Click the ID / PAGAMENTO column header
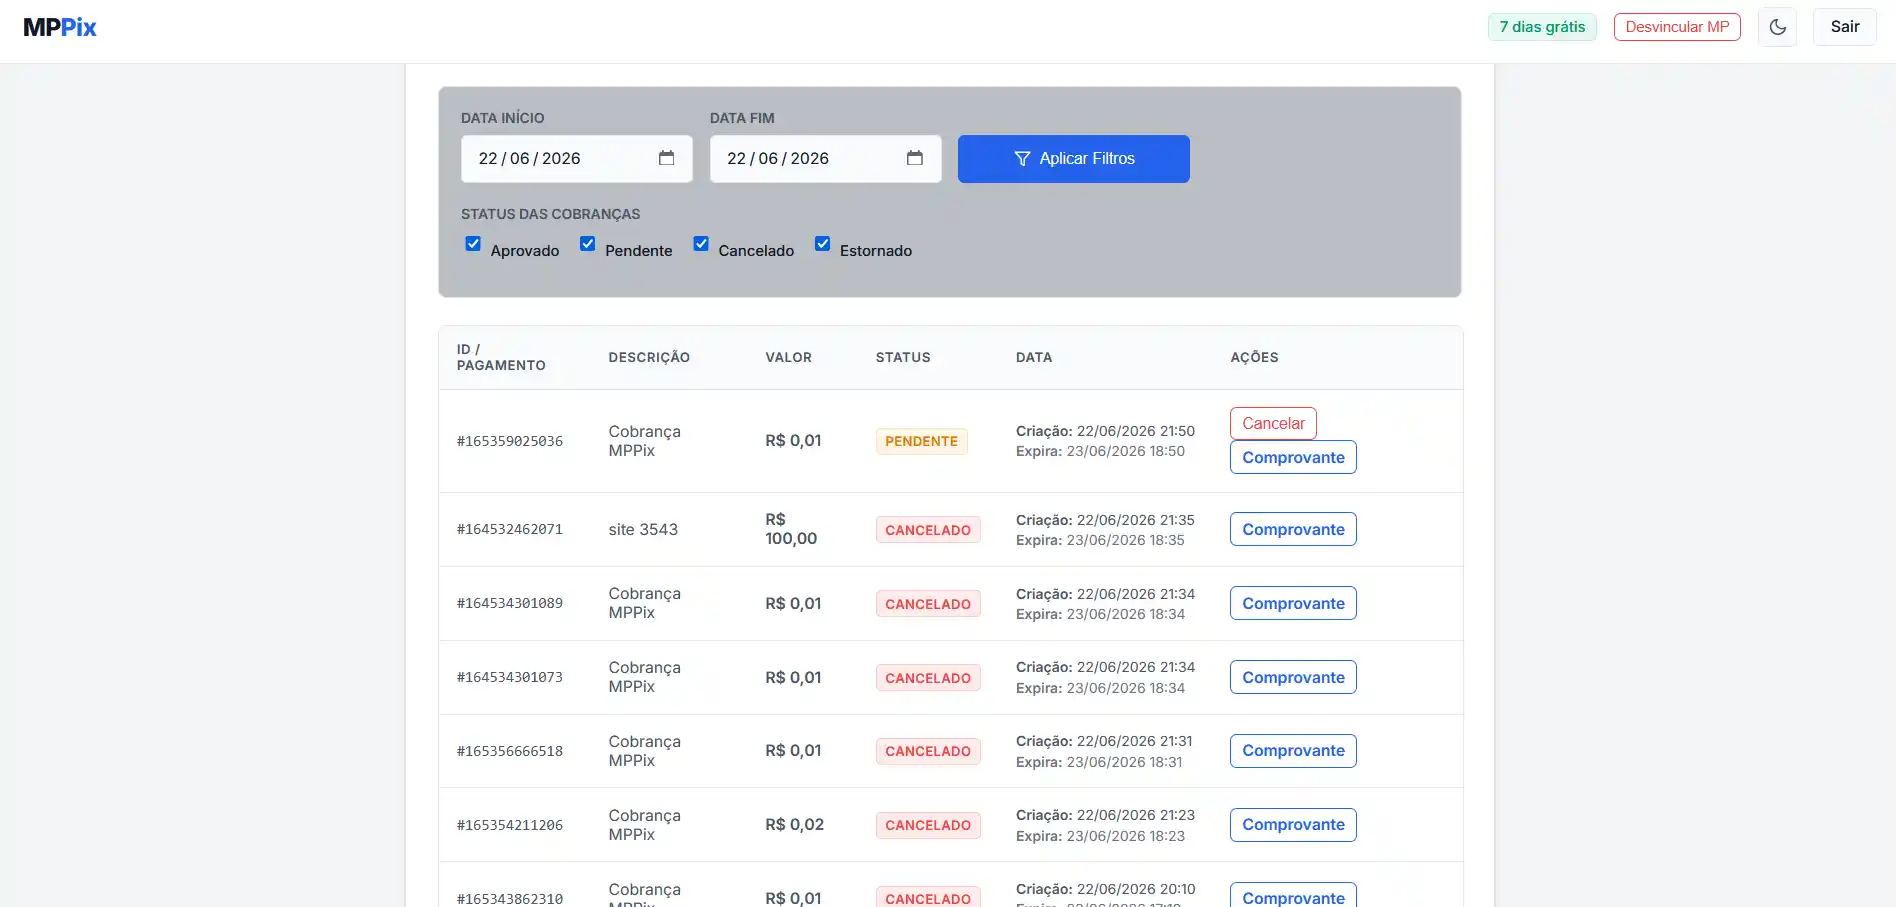The image size is (1896, 907). (501, 357)
